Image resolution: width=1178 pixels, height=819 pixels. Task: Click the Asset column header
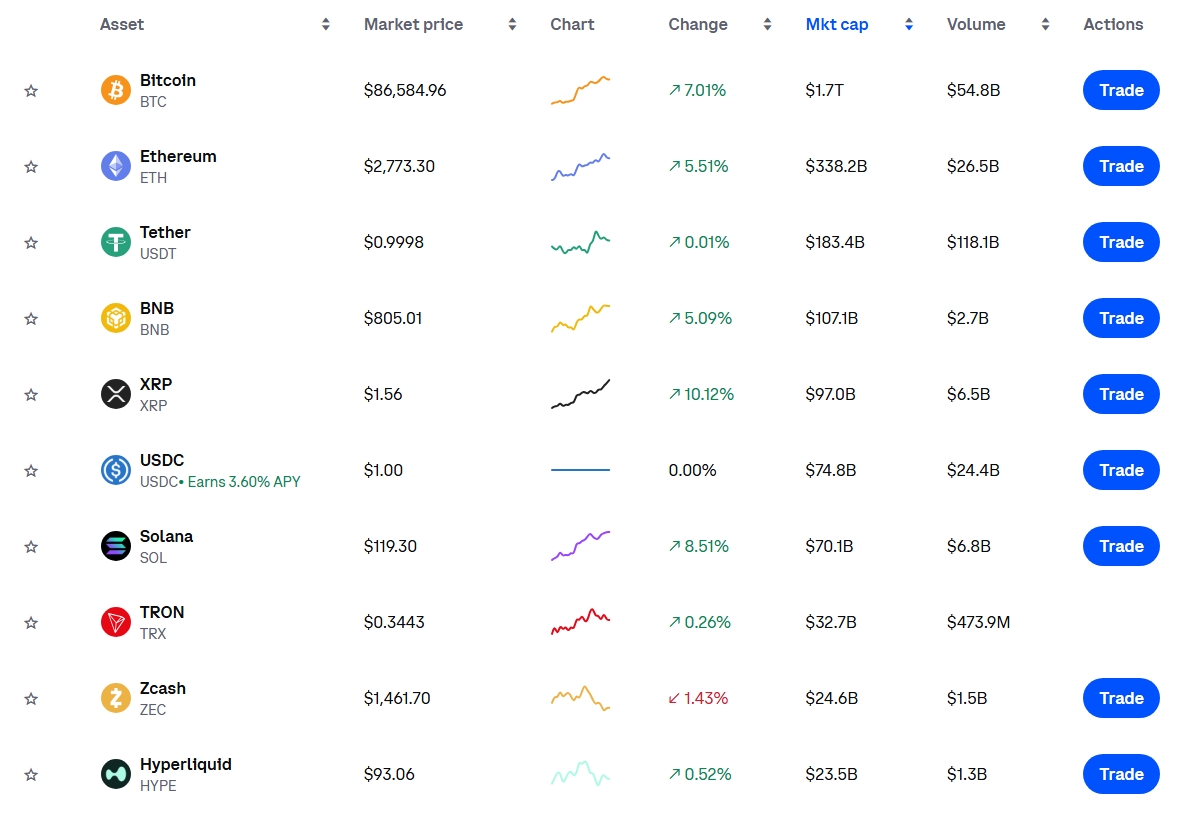[122, 24]
